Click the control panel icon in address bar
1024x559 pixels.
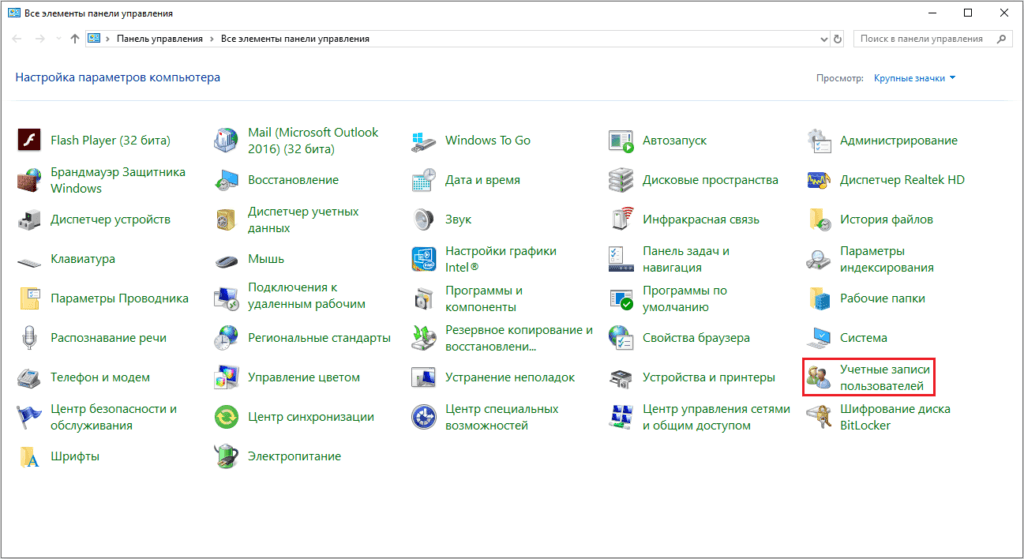94,39
